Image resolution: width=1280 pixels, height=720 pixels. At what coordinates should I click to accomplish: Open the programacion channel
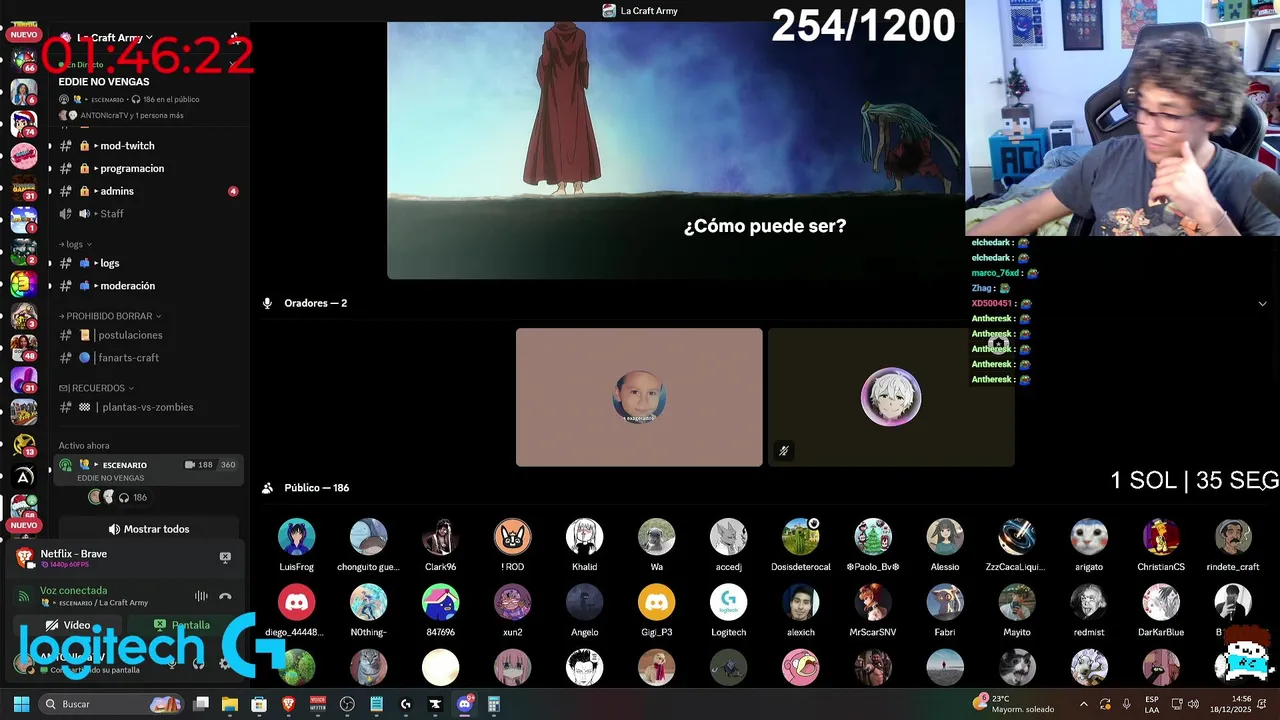146,168
